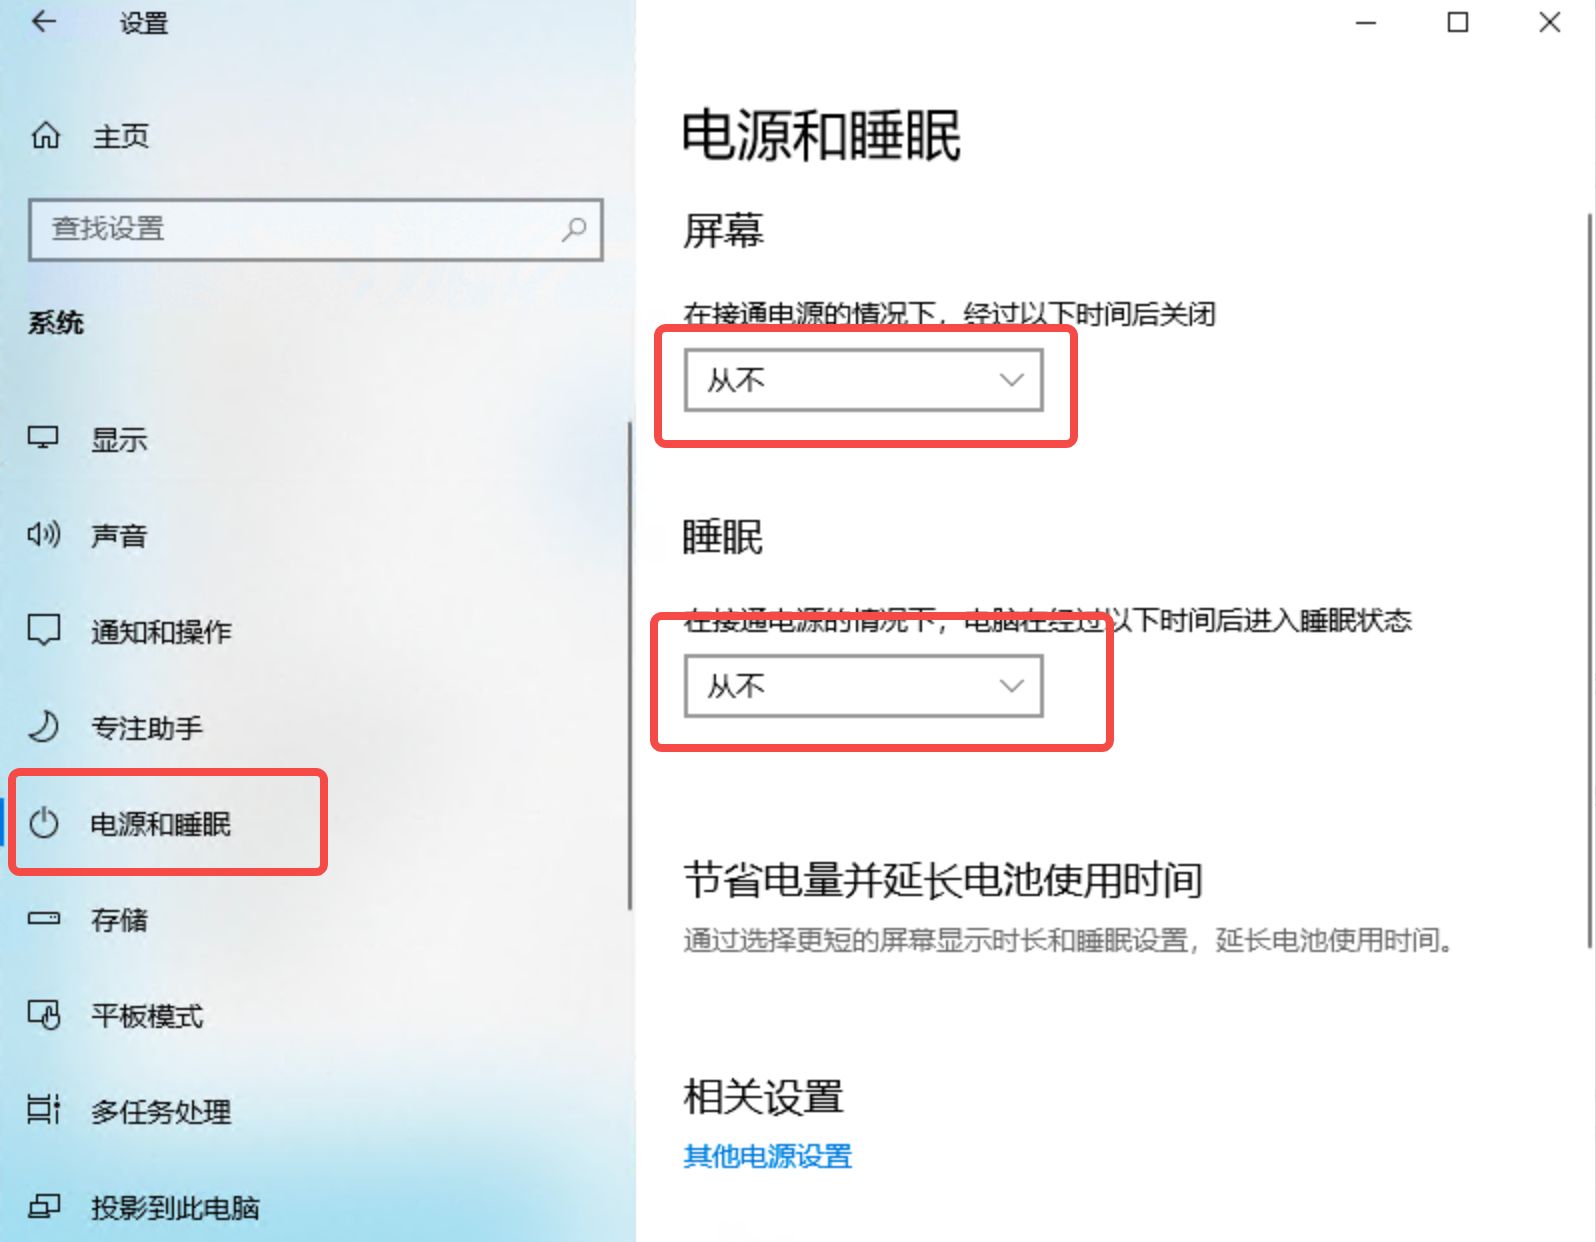Click the moon icon for 专注助手
Viewport: 1596px width, 1242px height.
pos(44,727)
